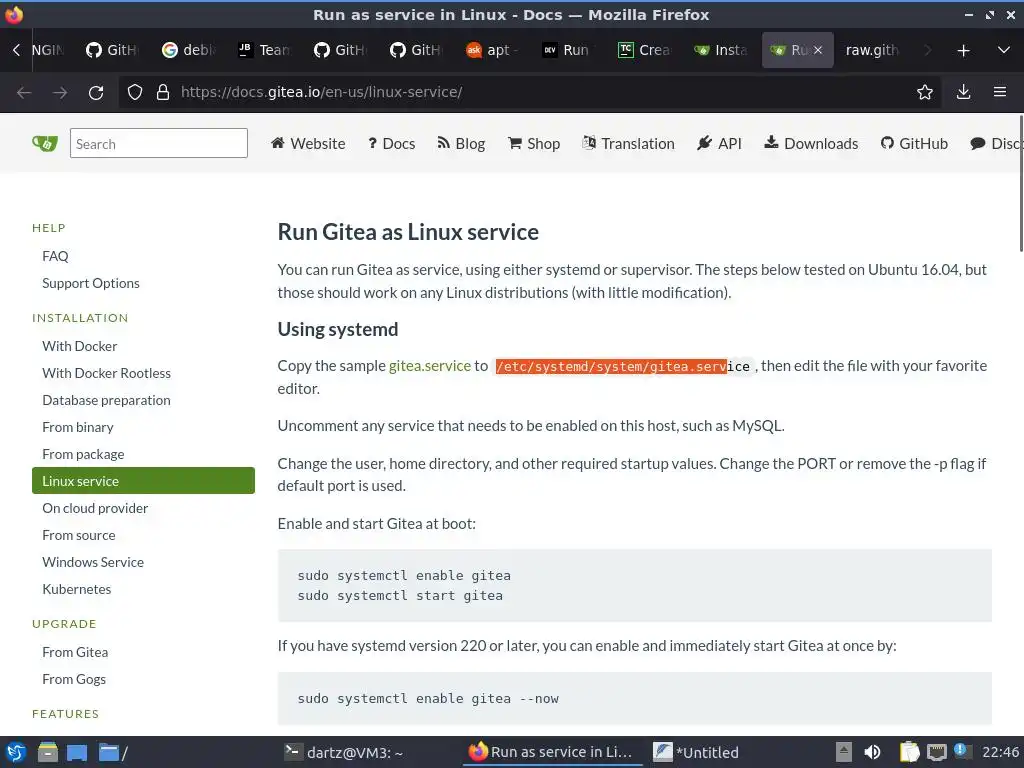This screenshot has height=768, width=1024.
Task: Click the padlock site info icon
Action: click(163, 92)
